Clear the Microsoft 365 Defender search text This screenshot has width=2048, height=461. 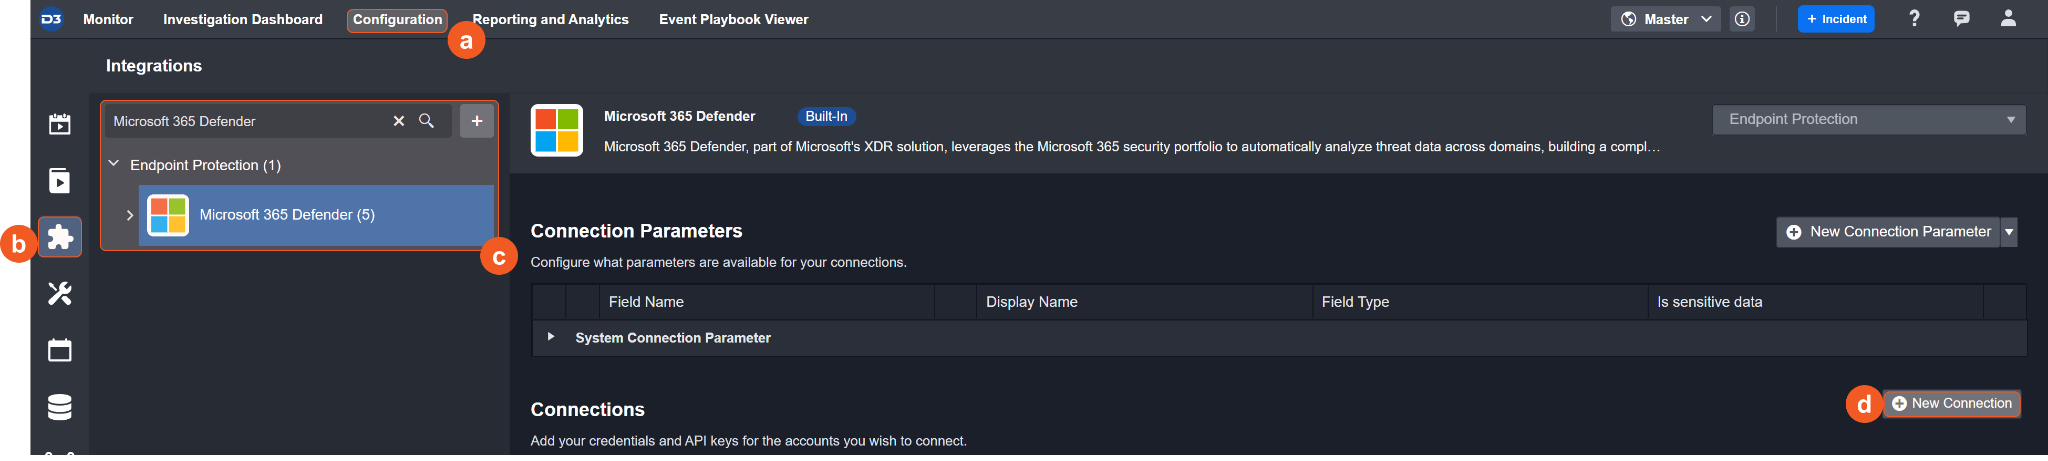point(399,121)
